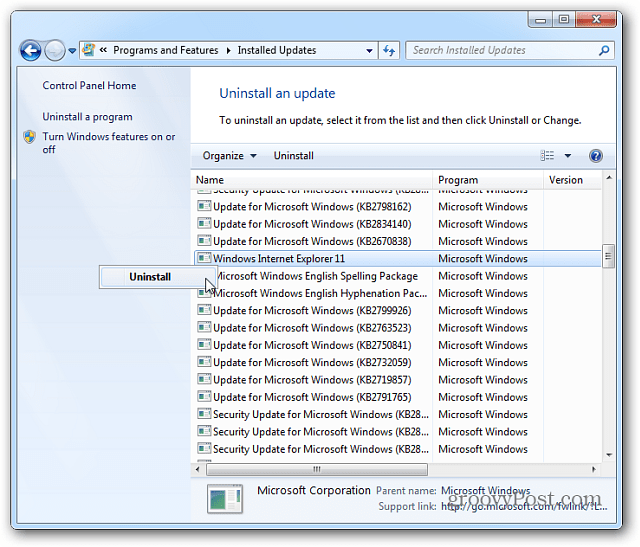Open Turn Windows features on or off

click(109, 142)
